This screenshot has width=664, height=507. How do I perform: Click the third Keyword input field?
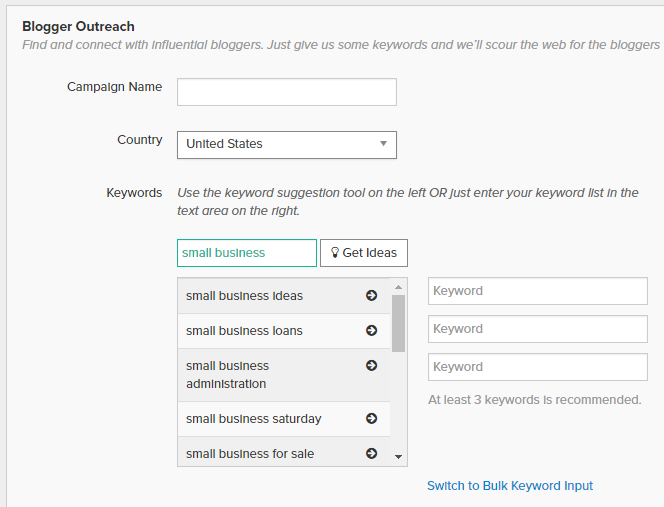537,367
